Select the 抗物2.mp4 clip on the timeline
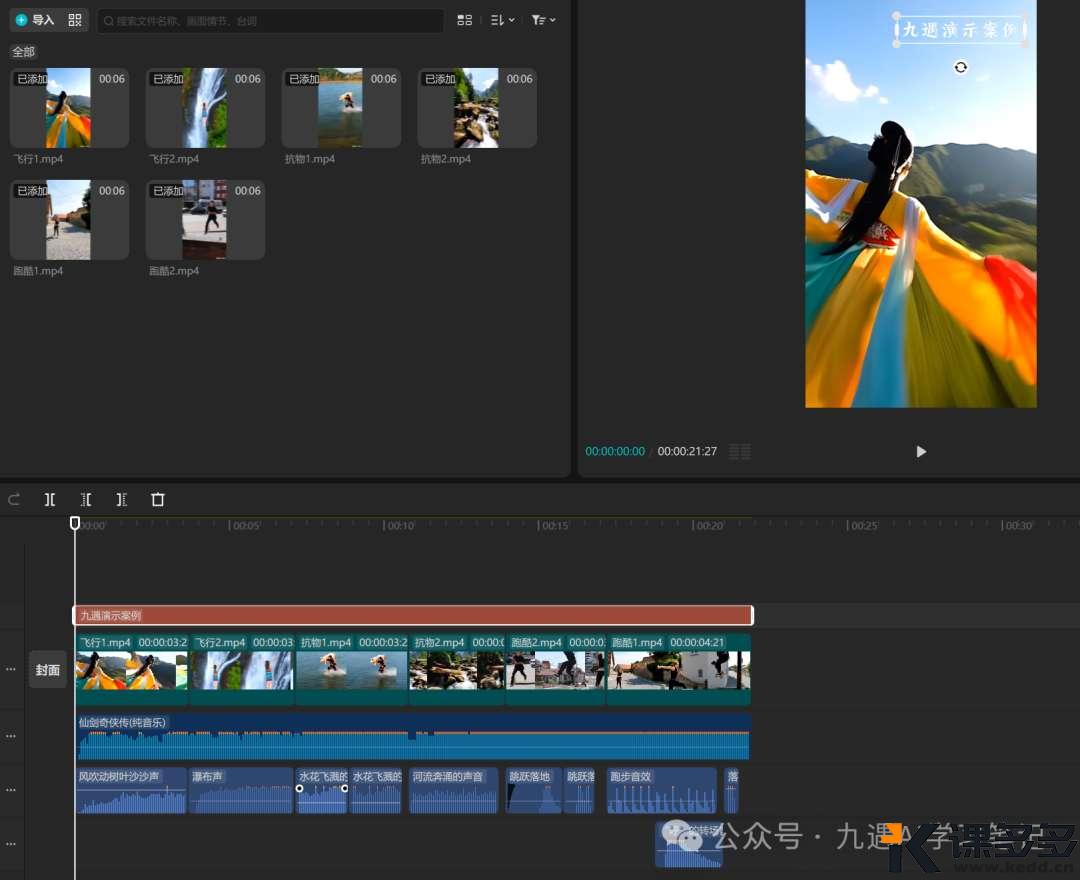 click(x=457, y=669)
